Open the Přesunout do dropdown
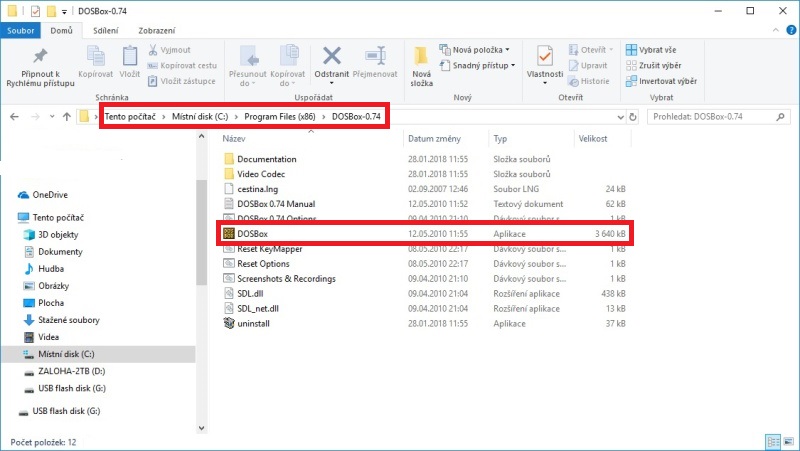The width and height of the screenshot is (800, 451). (247, 66)
